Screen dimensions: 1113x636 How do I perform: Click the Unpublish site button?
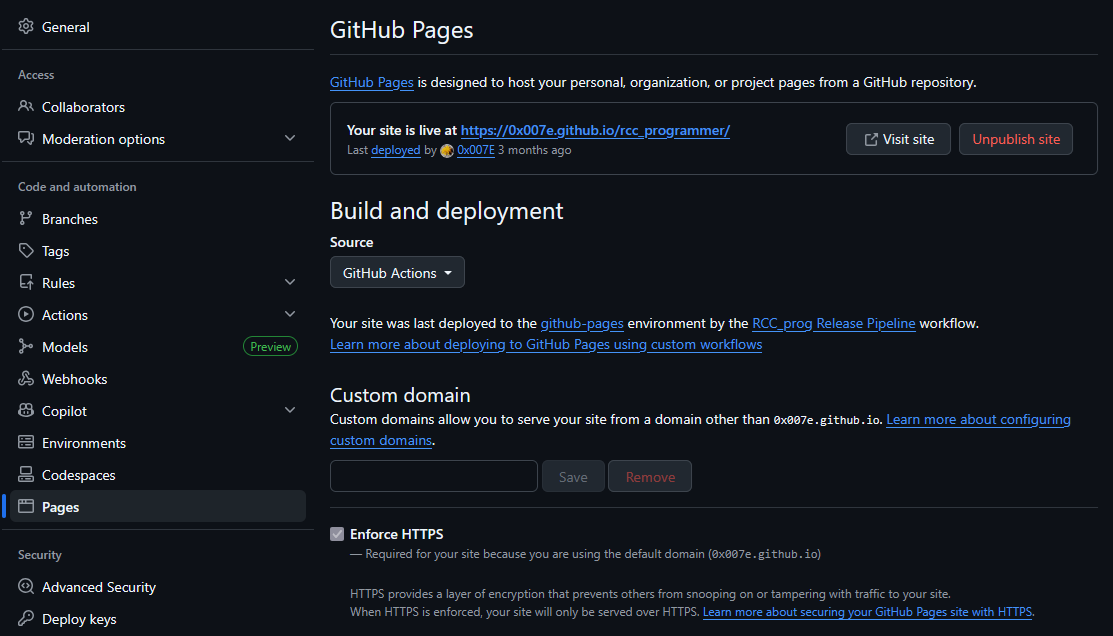tap(1016, 139)
